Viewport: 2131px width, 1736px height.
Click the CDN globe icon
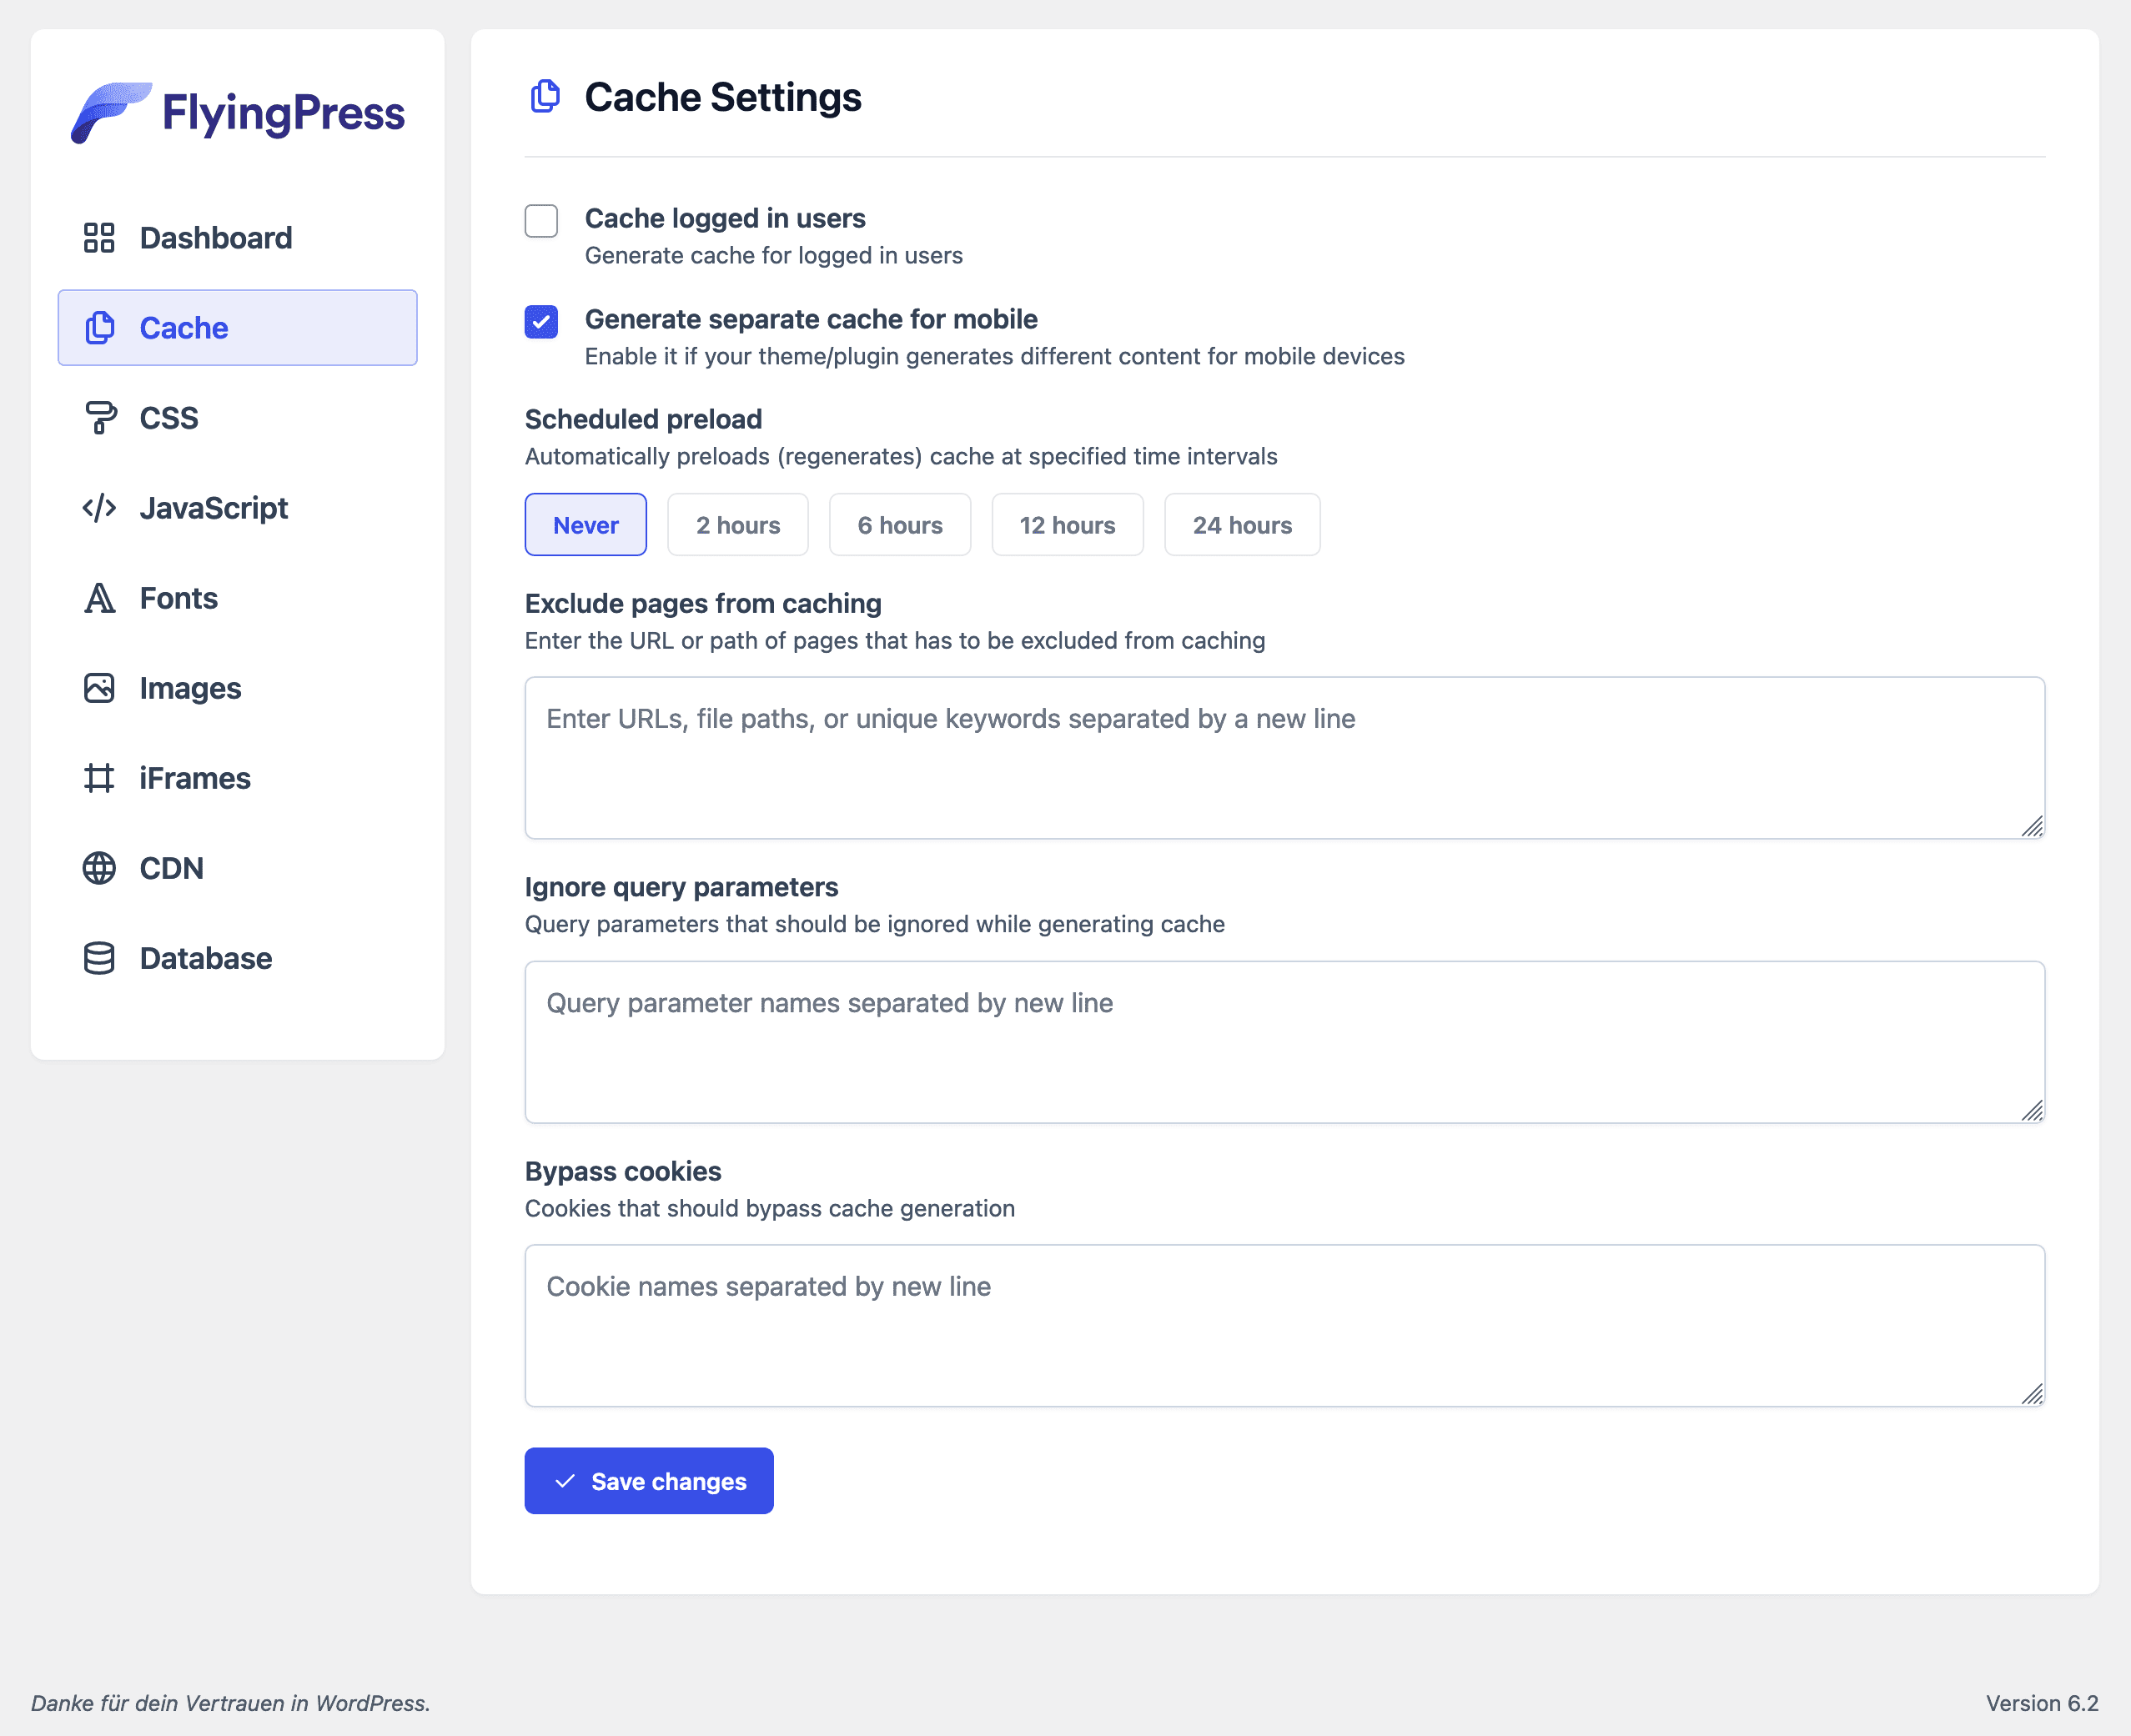coord(99,868)
